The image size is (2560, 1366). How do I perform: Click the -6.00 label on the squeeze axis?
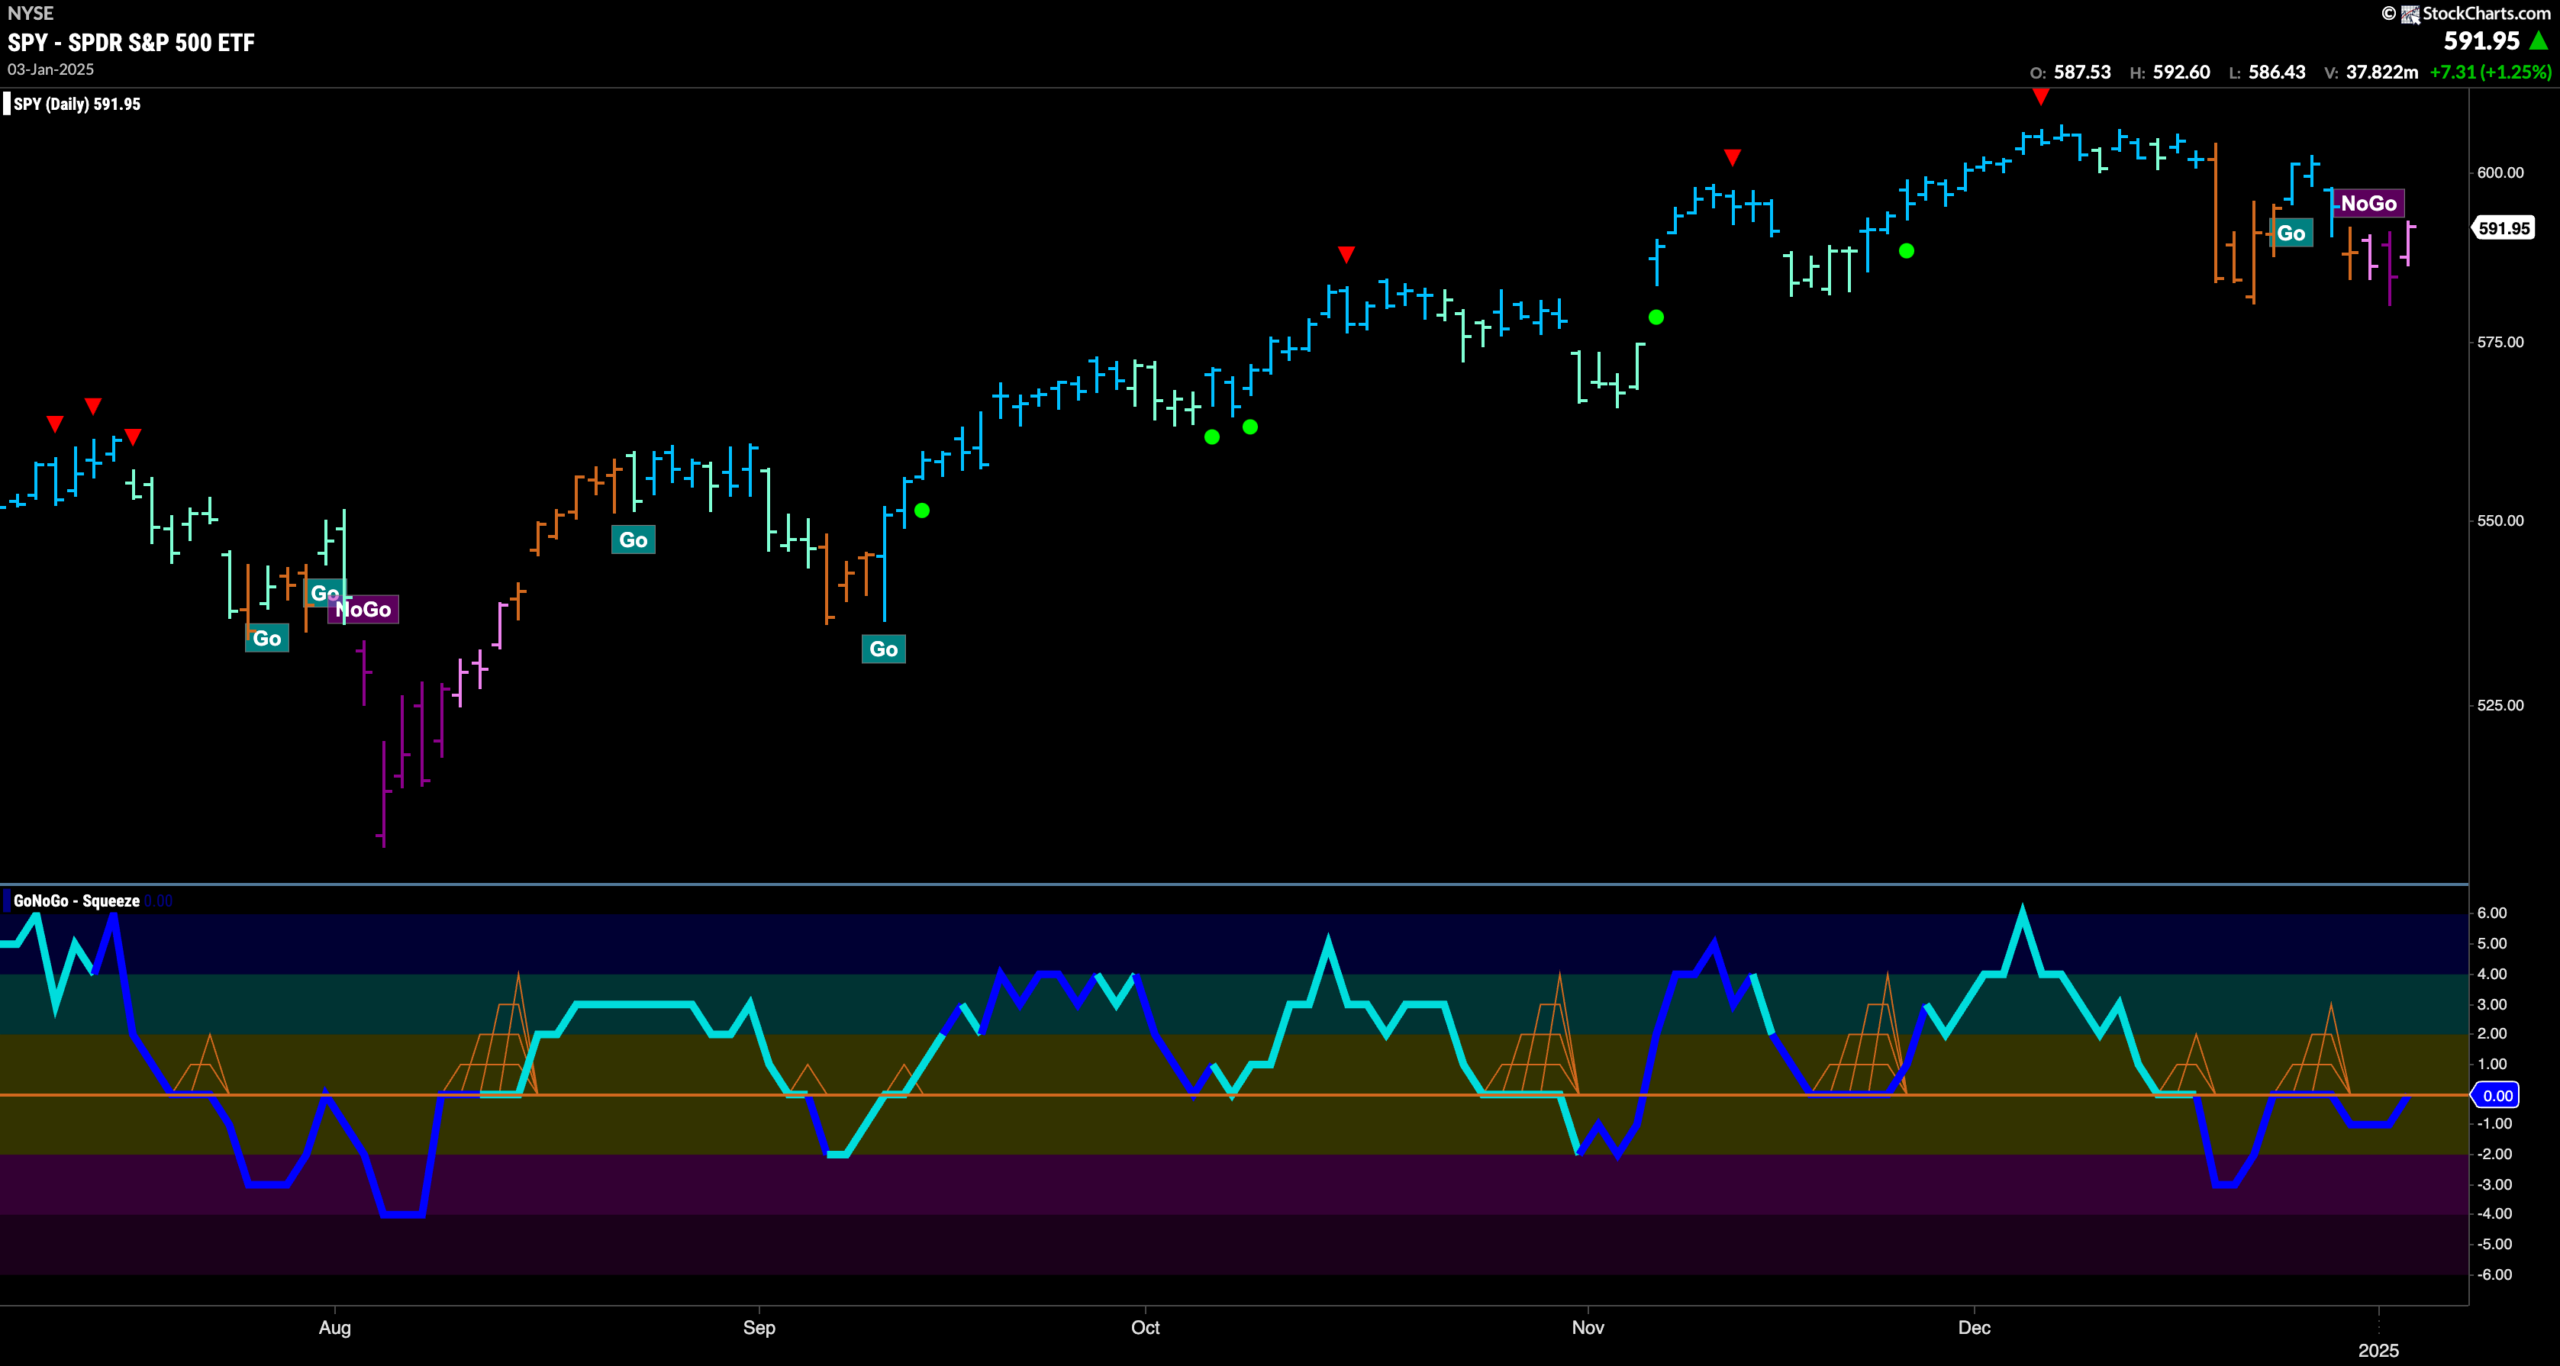click(2494, 1275)
